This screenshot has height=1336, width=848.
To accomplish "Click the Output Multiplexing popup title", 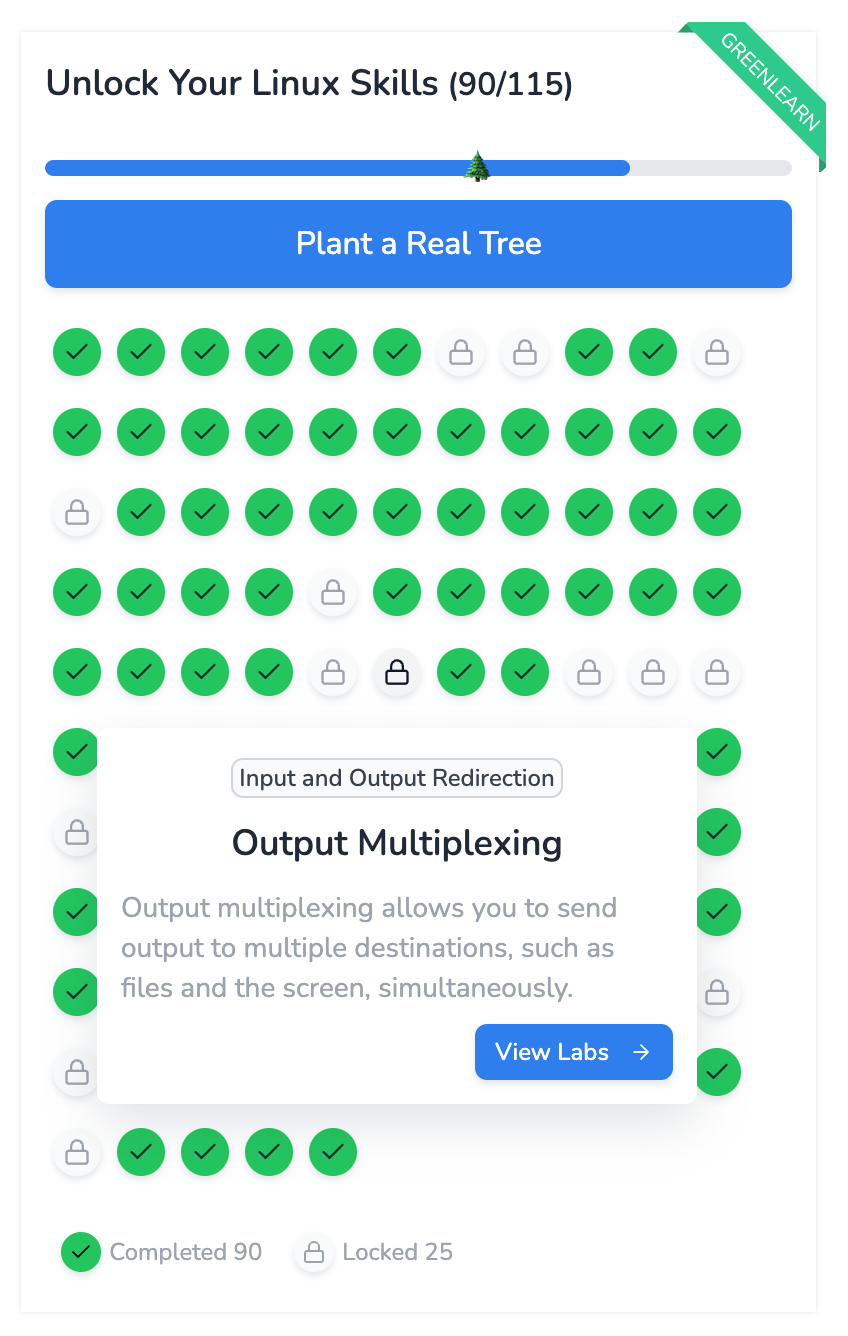I will tap(397, 843).
